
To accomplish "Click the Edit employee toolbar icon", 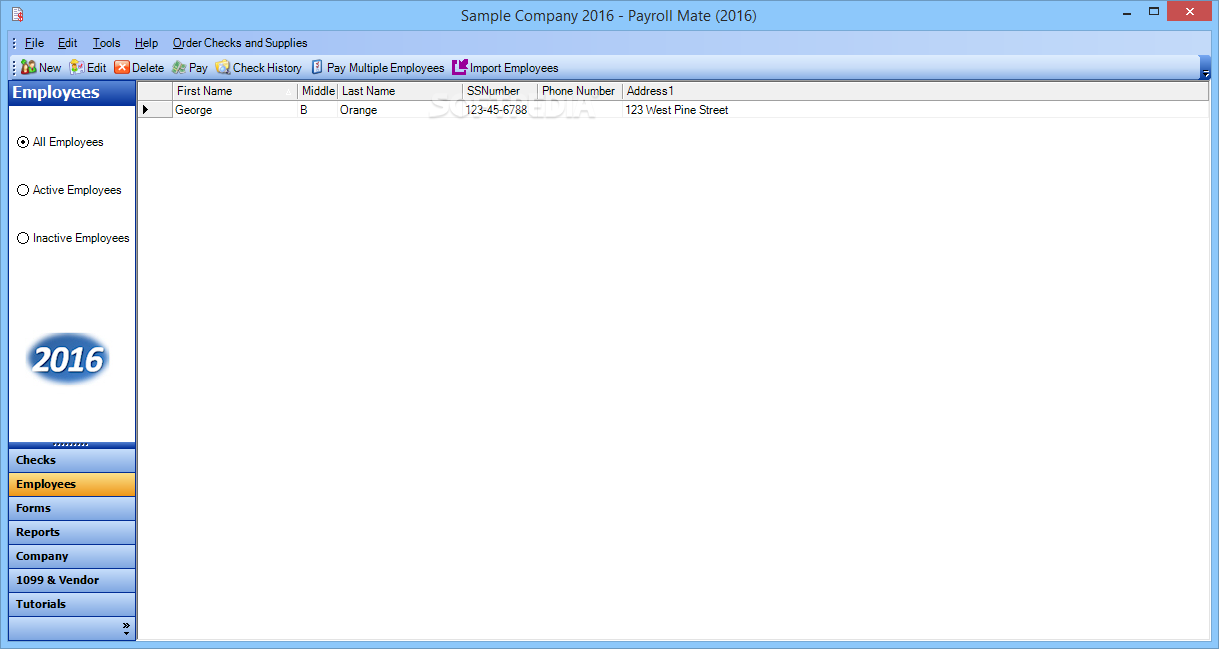I will [77, 68].
